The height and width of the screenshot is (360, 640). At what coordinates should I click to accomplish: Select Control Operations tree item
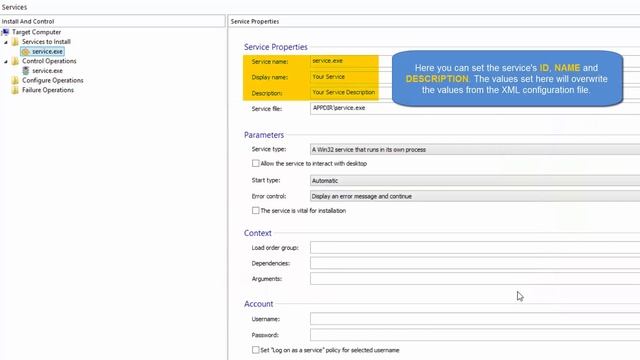(x=49, y=61)
